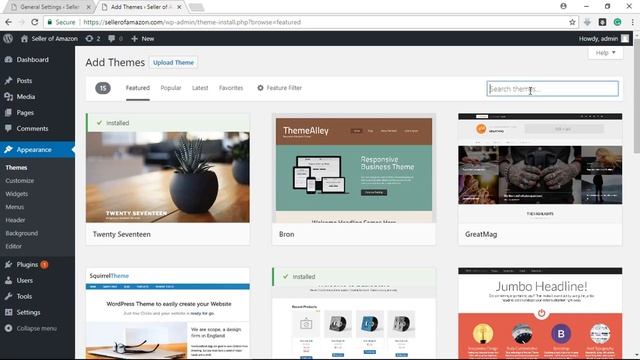Click the Dashboard gauge icon
This screenshot has height=360, width=640.
[9, 60]
